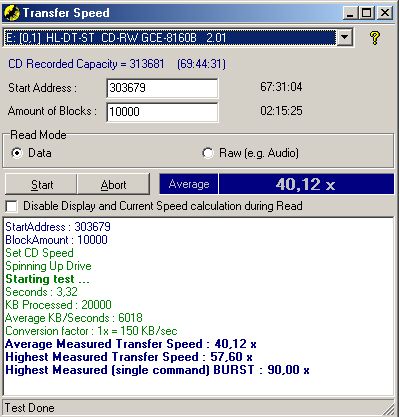The height and width of the screenshot is (417, 399).
Task: Select the Raw (e.g. Audio) radio button
Action: point(207,153)
